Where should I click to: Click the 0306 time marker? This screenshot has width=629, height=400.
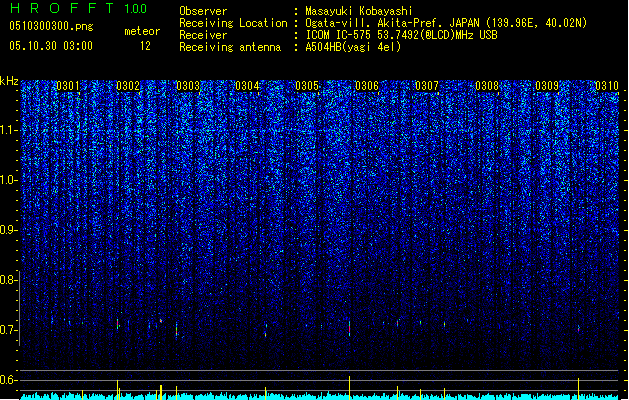[367, 86]
